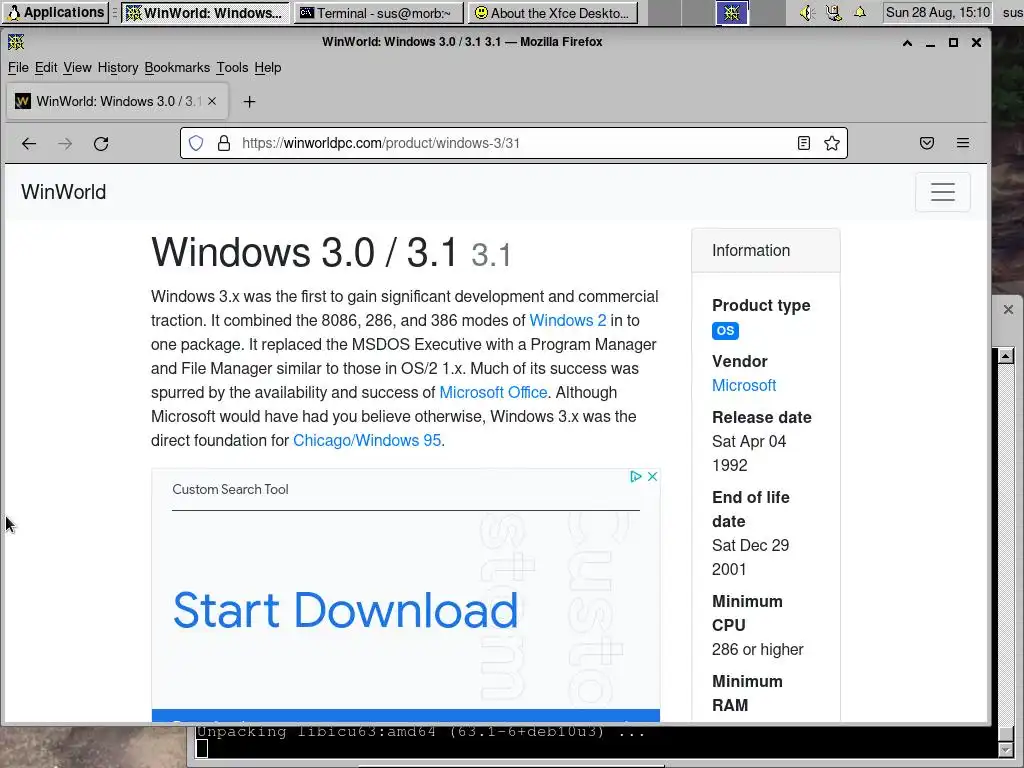Viewport: 1024px width, 768px height.
Task: Open a new browser tab
Action: pyautogui.click(x=249, y=101)
